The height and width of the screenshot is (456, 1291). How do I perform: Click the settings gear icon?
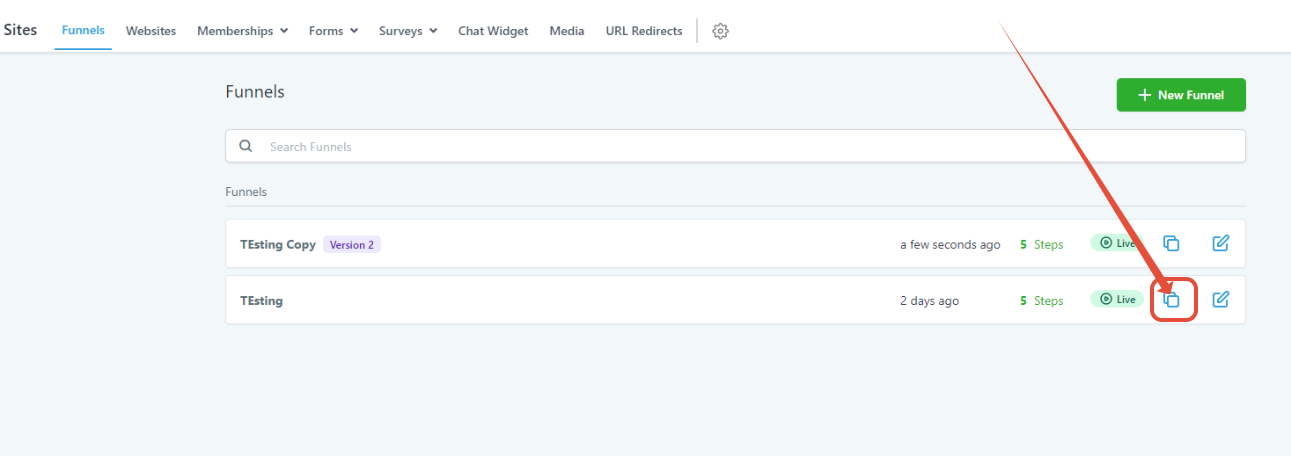click(x=720, y=31)
